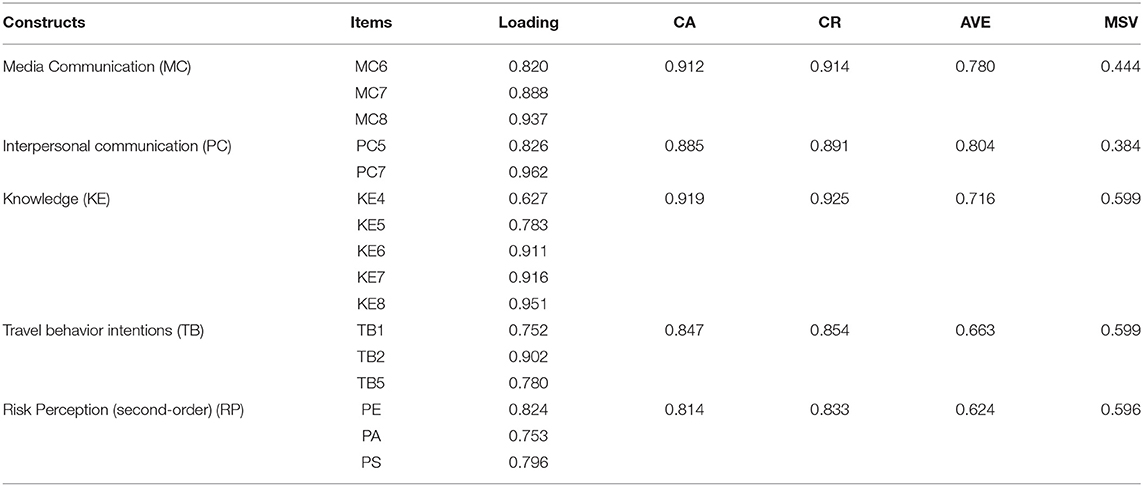Click the Constructs column header
The height and width of the screenshot is (486, 1143).
[x=44, y=23]
